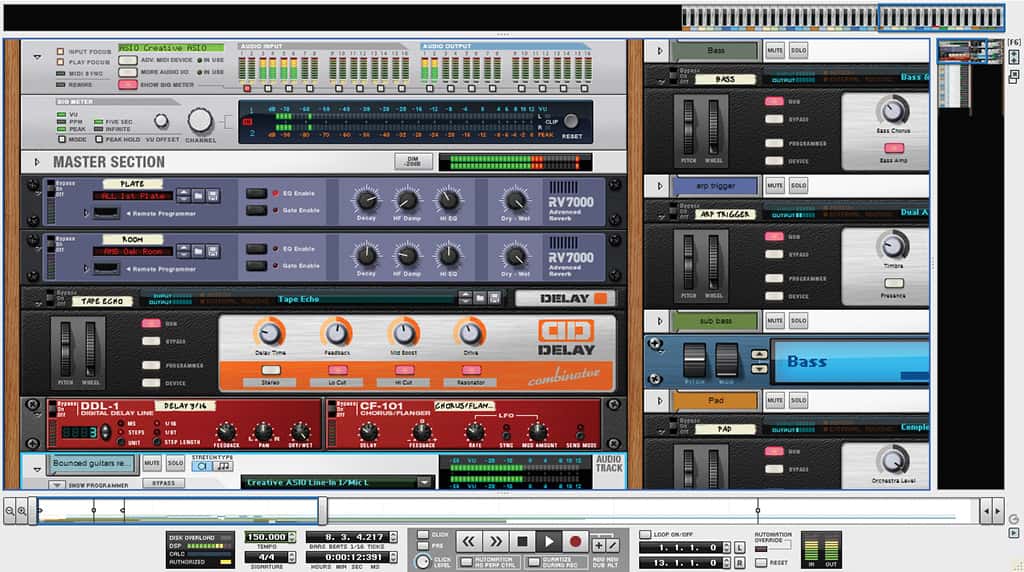The height and width of the screenshot is (572, 1024).
Task: Save the Tape Echo combinator patch
Action: 494,298
